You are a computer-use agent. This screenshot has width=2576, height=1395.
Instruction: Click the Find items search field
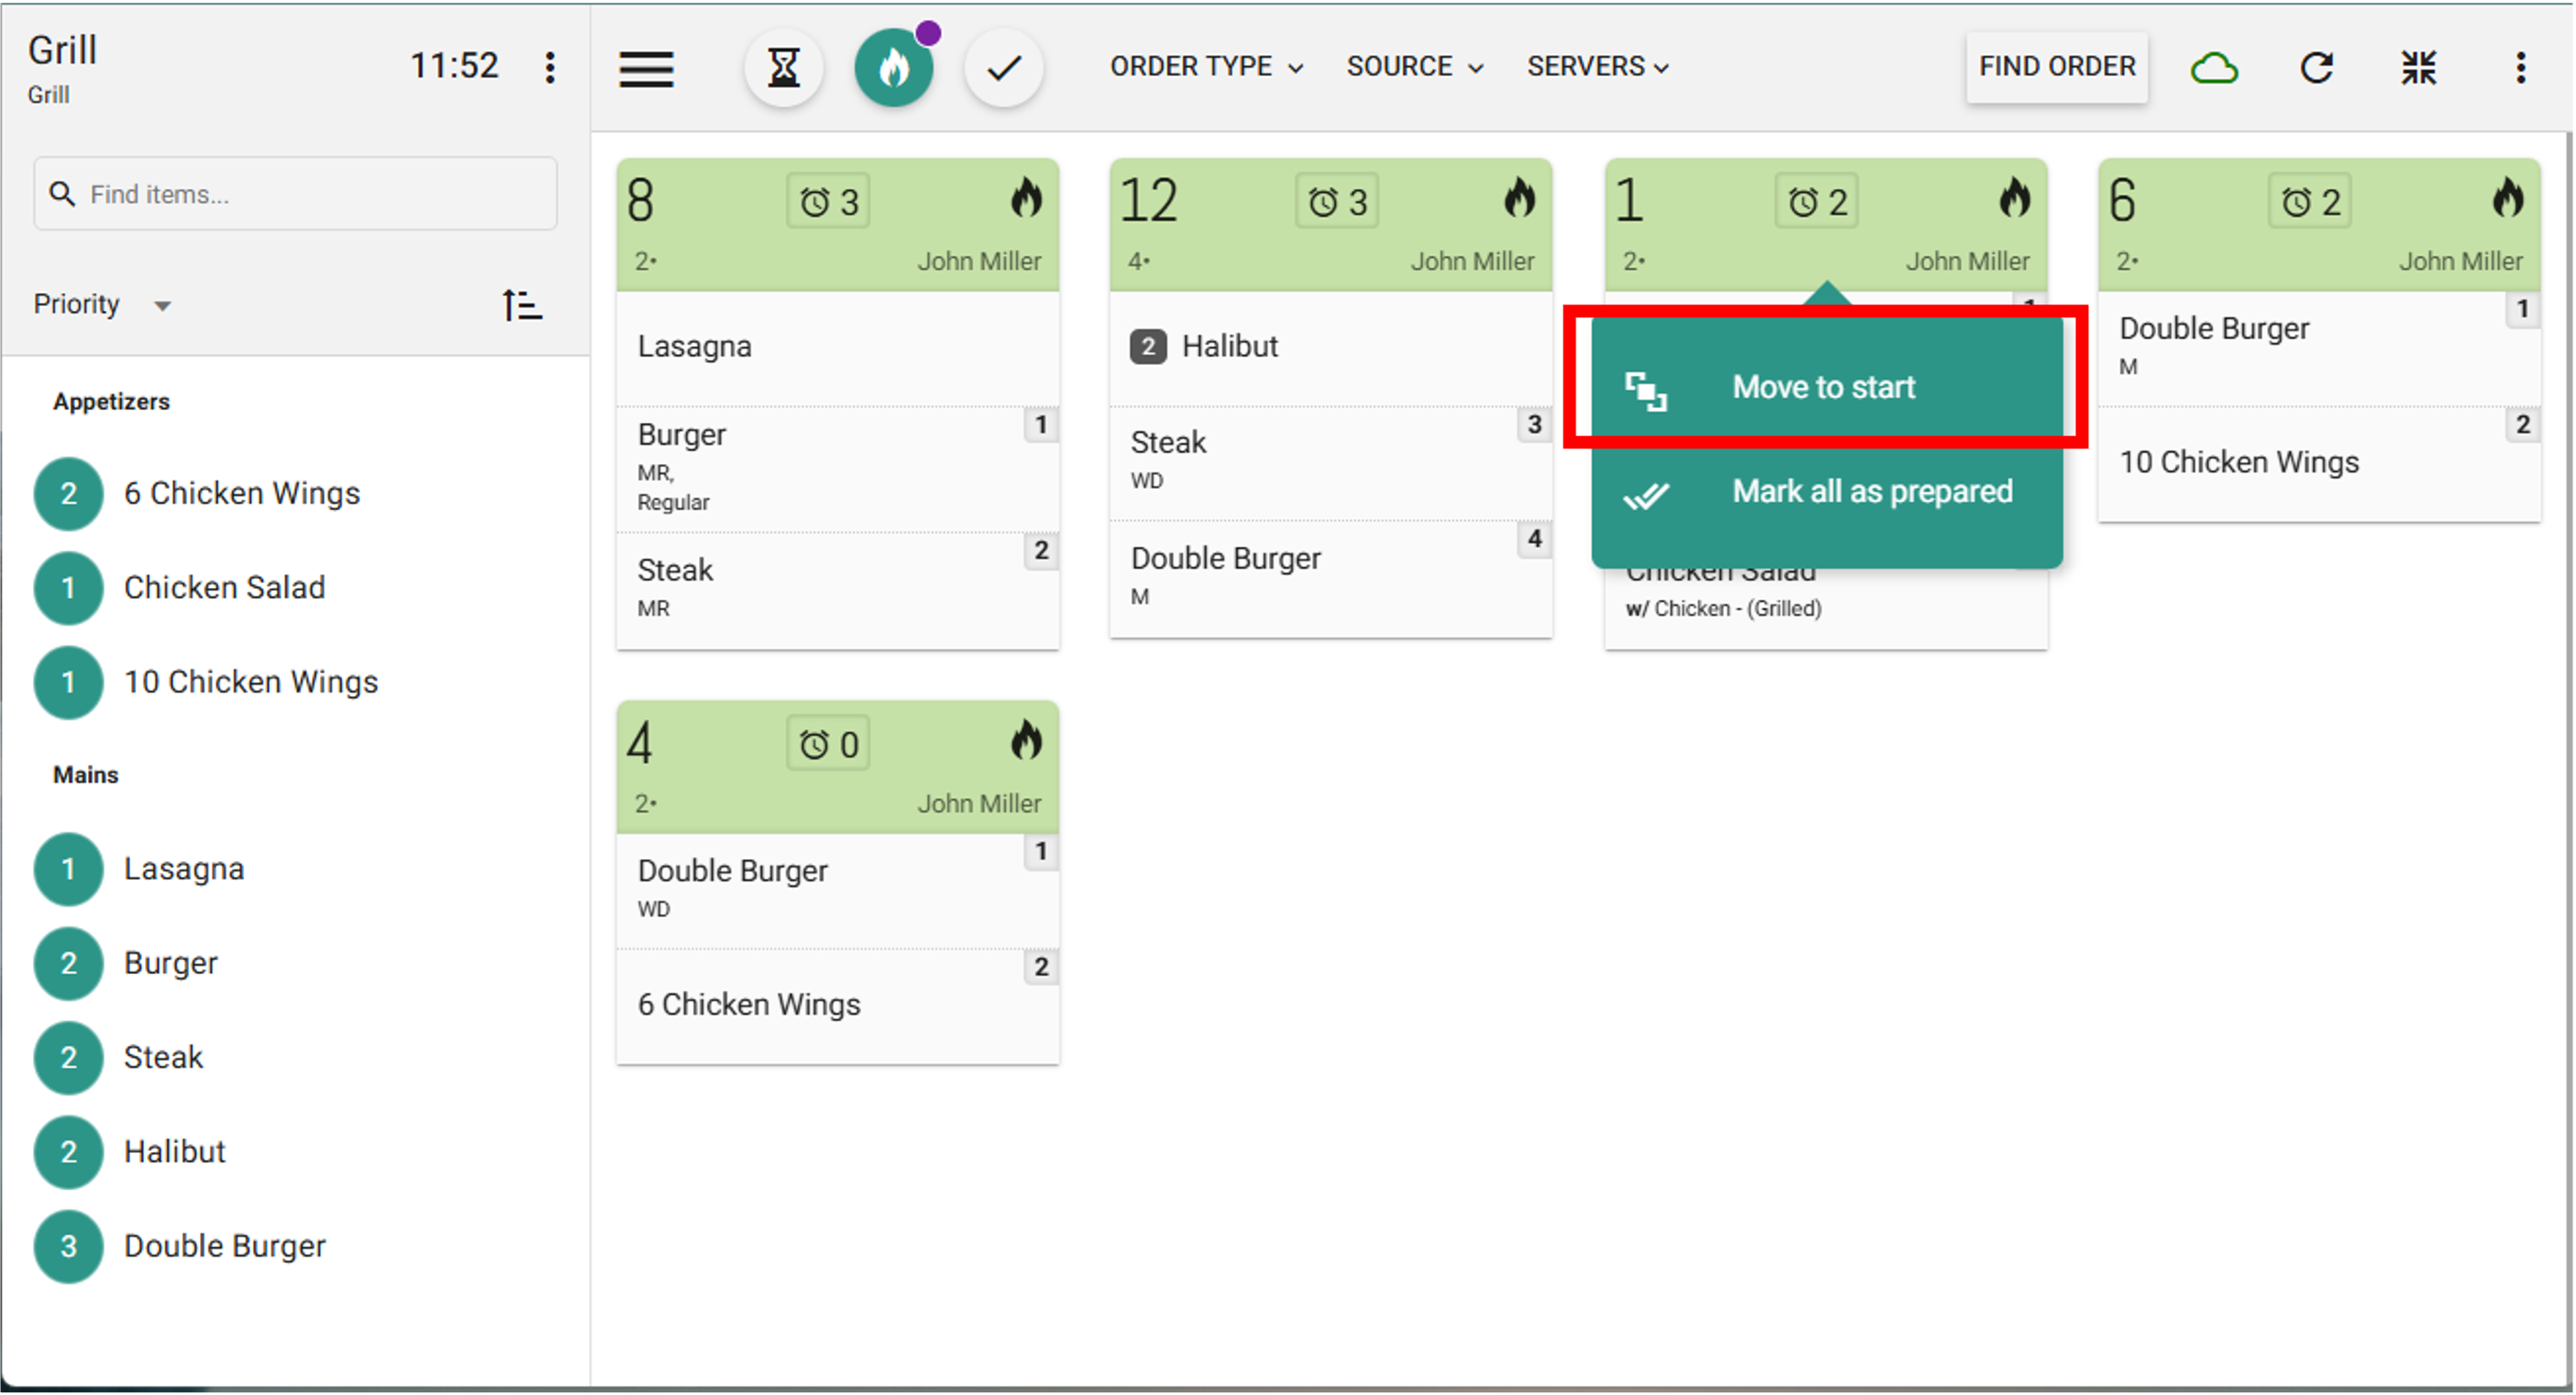296,194
